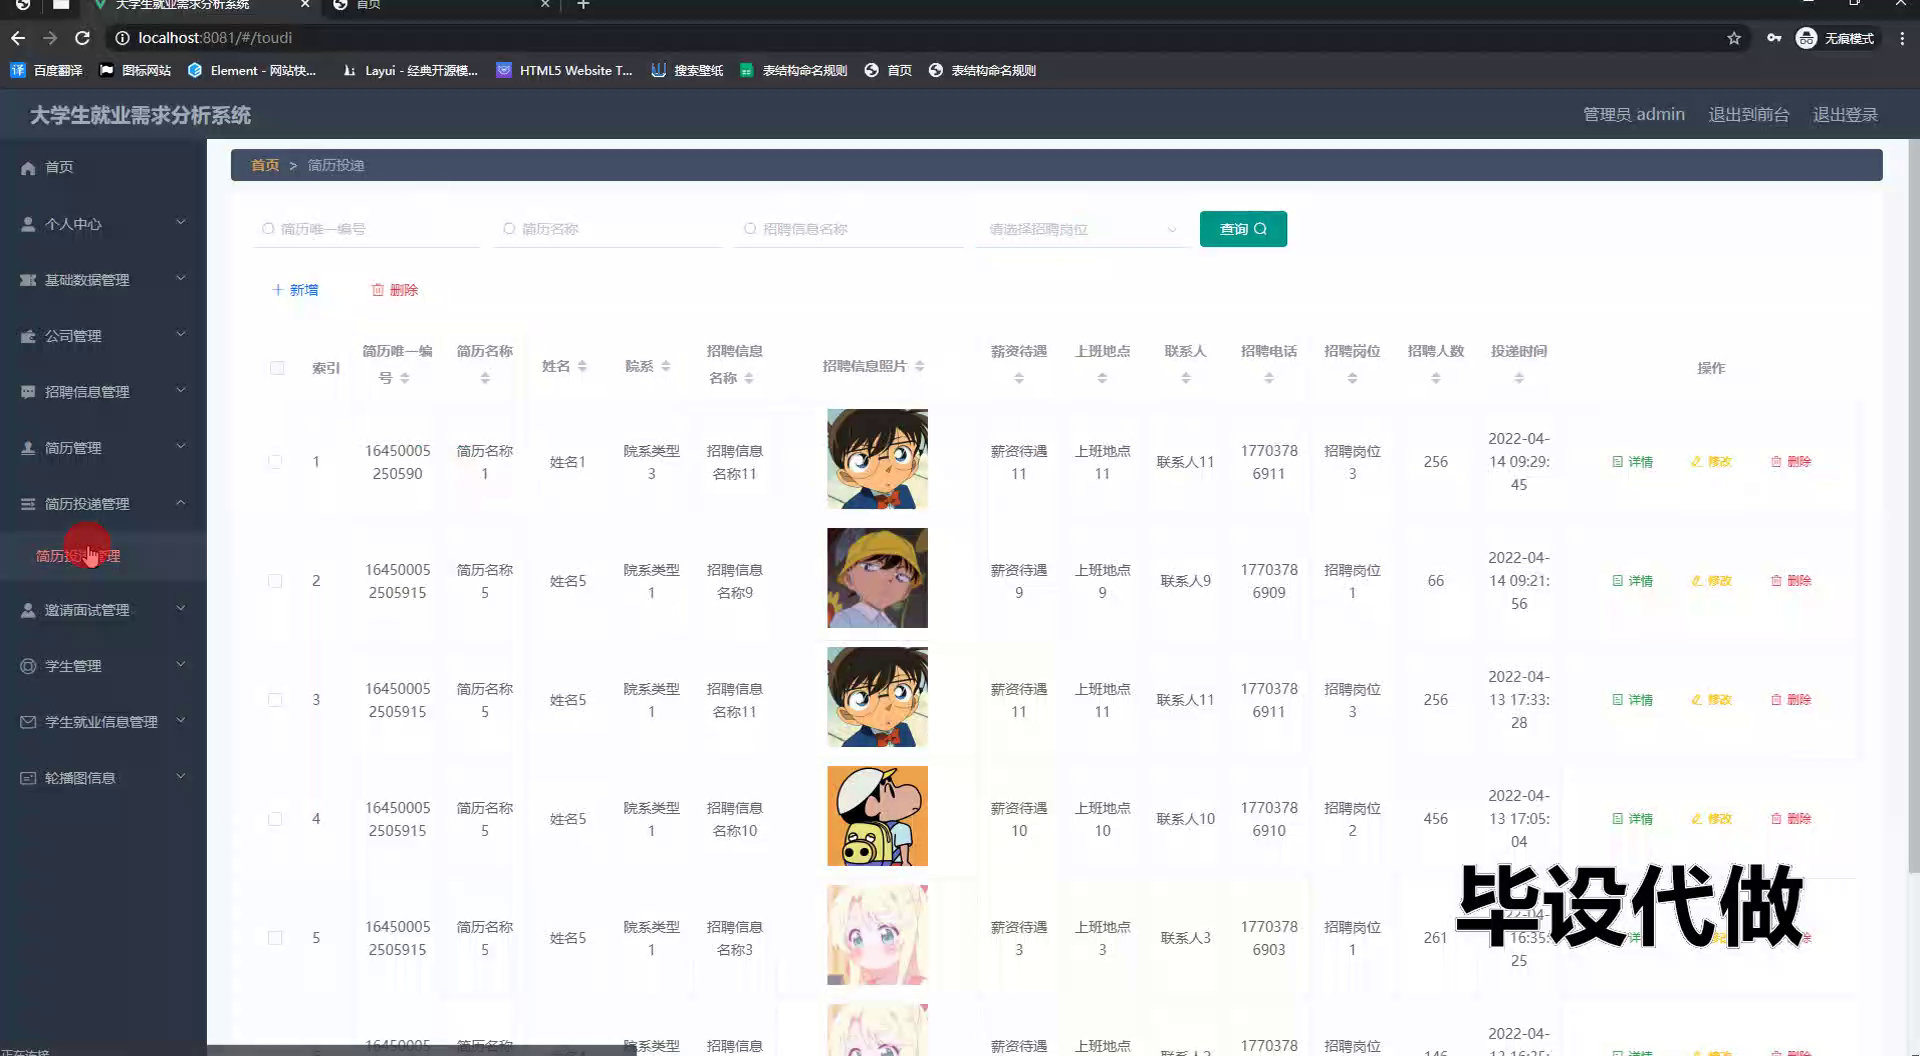Click the 学生就业信息管理 envelope icon
This screenshot has width=1920, height=1056.
28,722
